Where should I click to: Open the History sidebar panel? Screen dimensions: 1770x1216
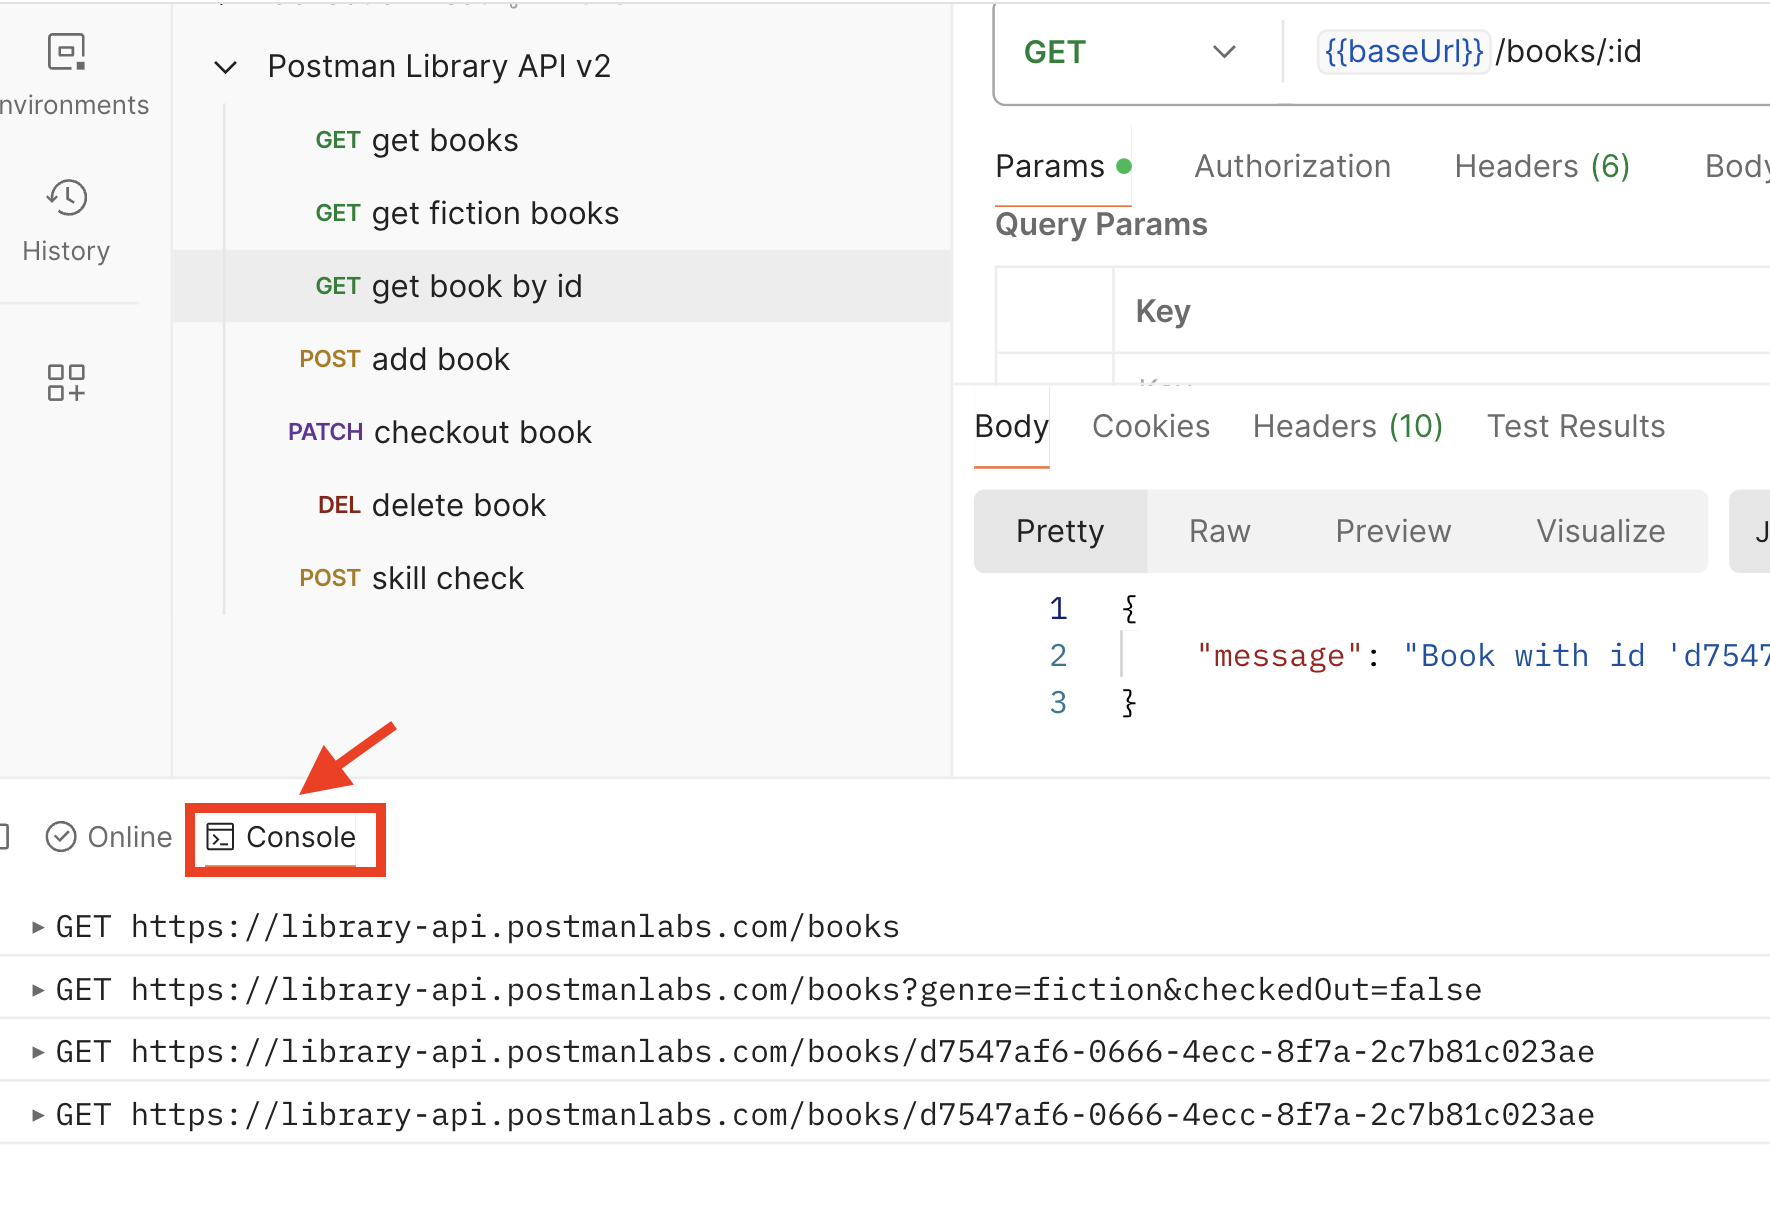coord(65,220)
